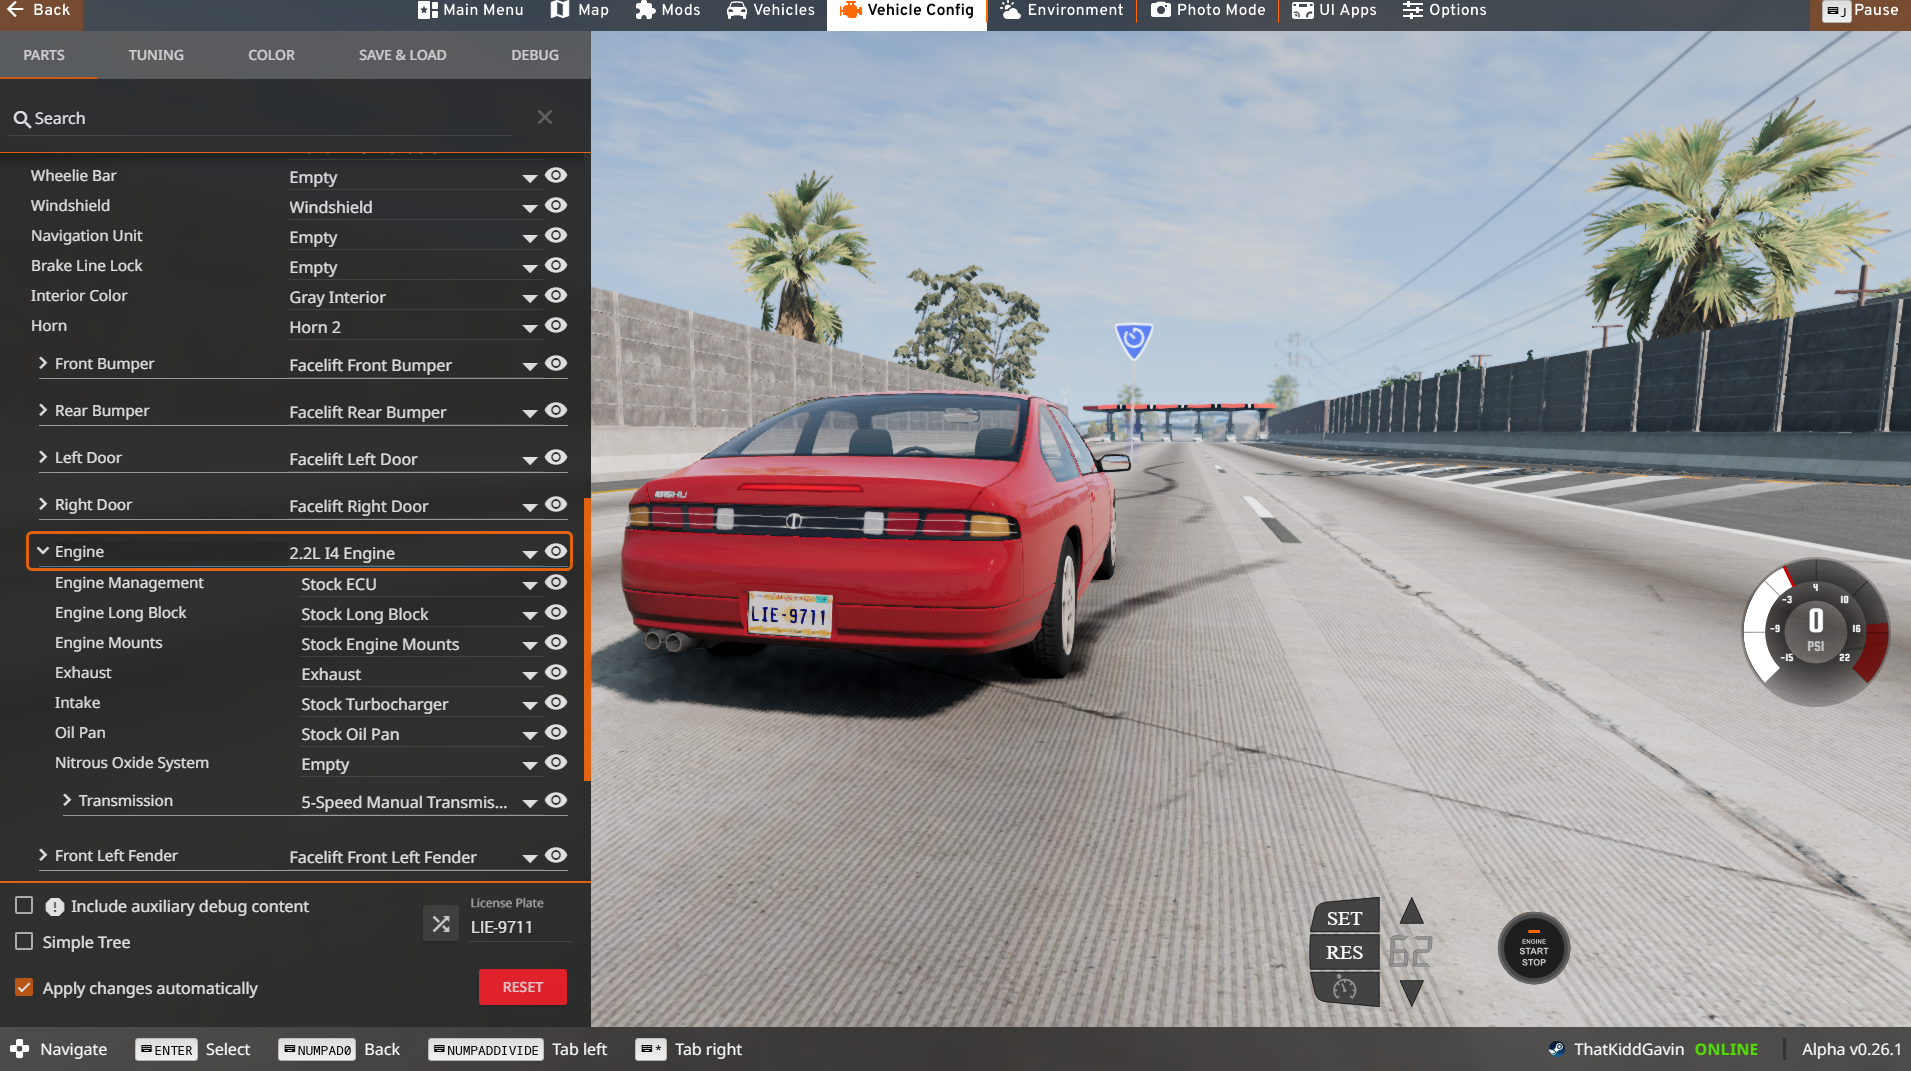
Task: Enable Include auxiliary debug content checkbox
Action: coord(24,905)
